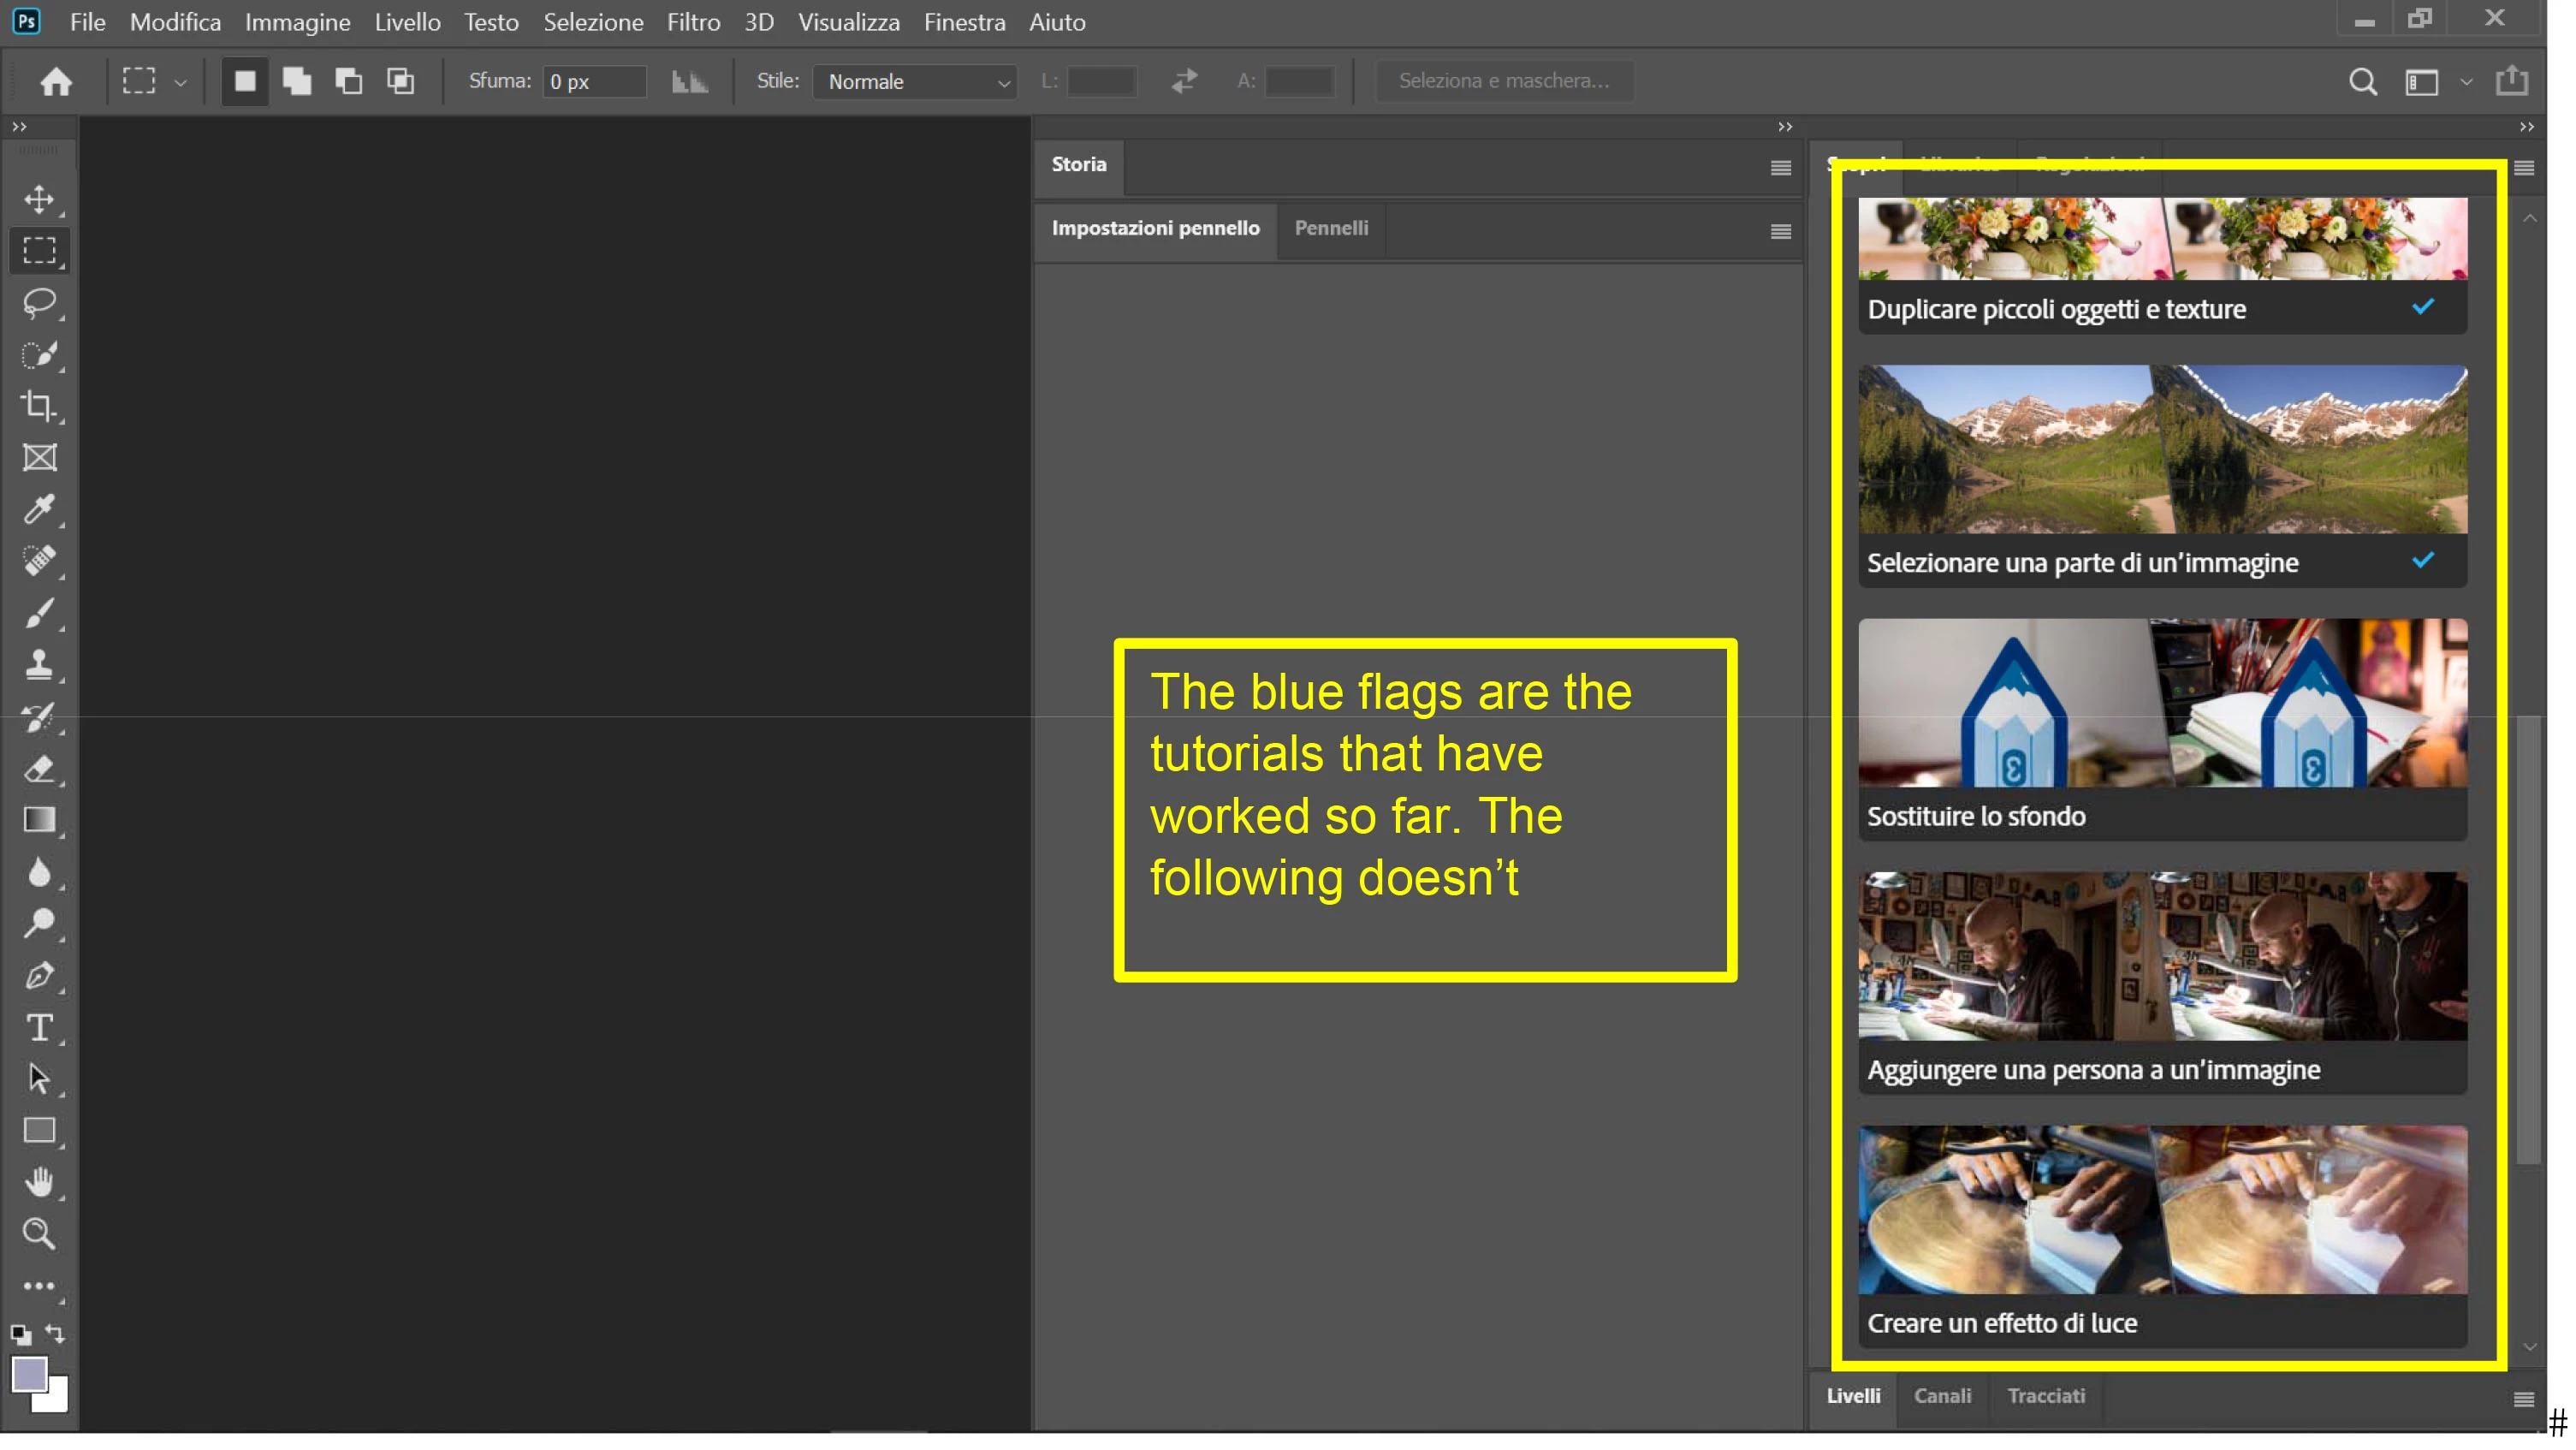Select the Move tool

click(39, 199)
